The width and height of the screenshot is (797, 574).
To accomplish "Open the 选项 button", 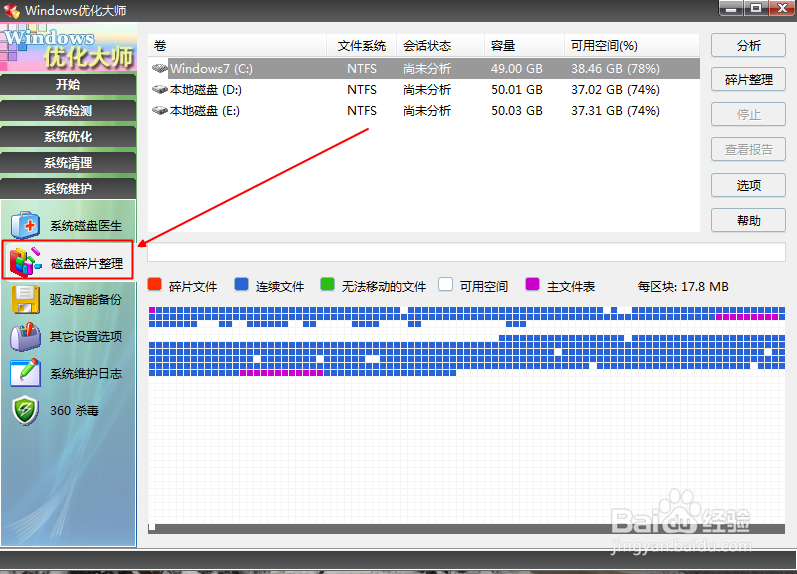I will [748, 185].
